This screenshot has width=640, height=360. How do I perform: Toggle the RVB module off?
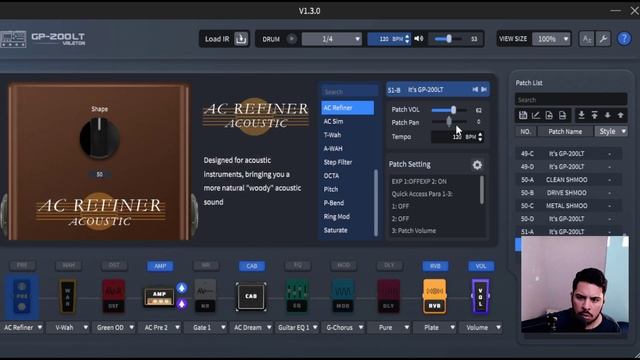pos(435,266)
